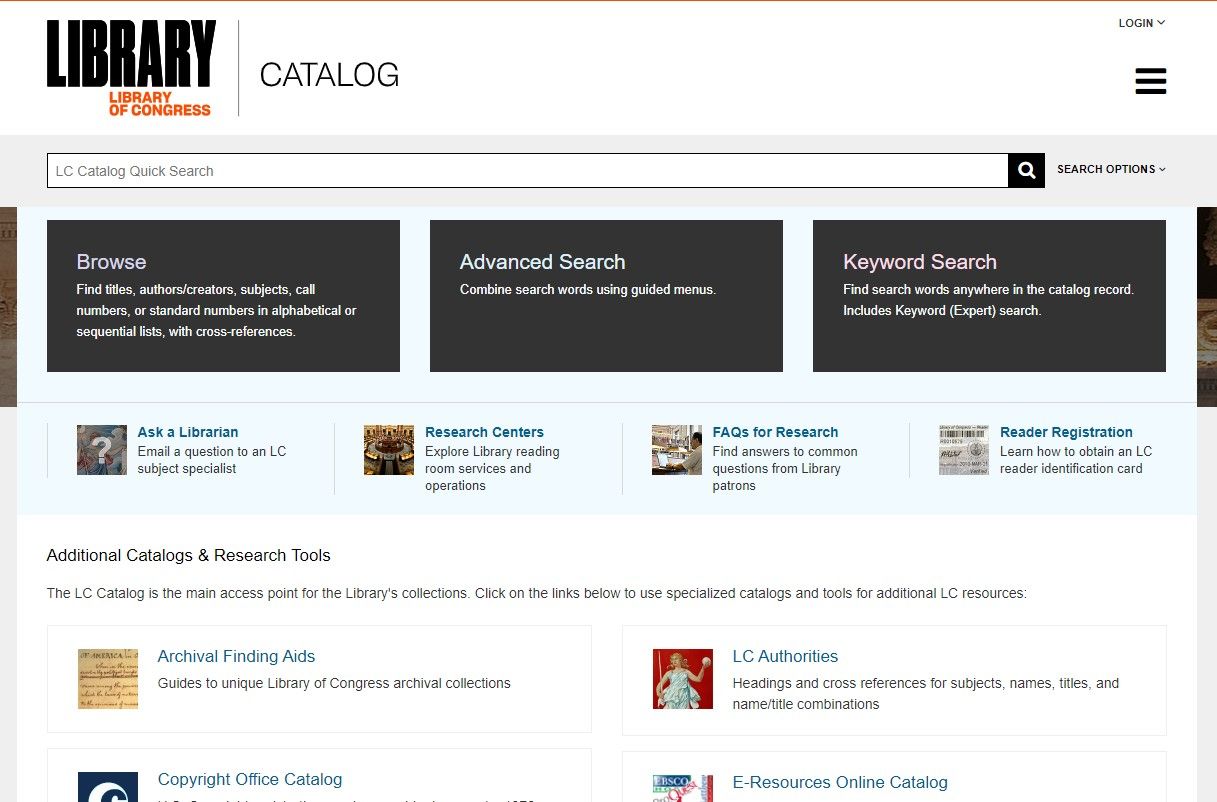Open the hamburger navigation menu
This screenshot has width=1217, height=802.
(1150, 81)
